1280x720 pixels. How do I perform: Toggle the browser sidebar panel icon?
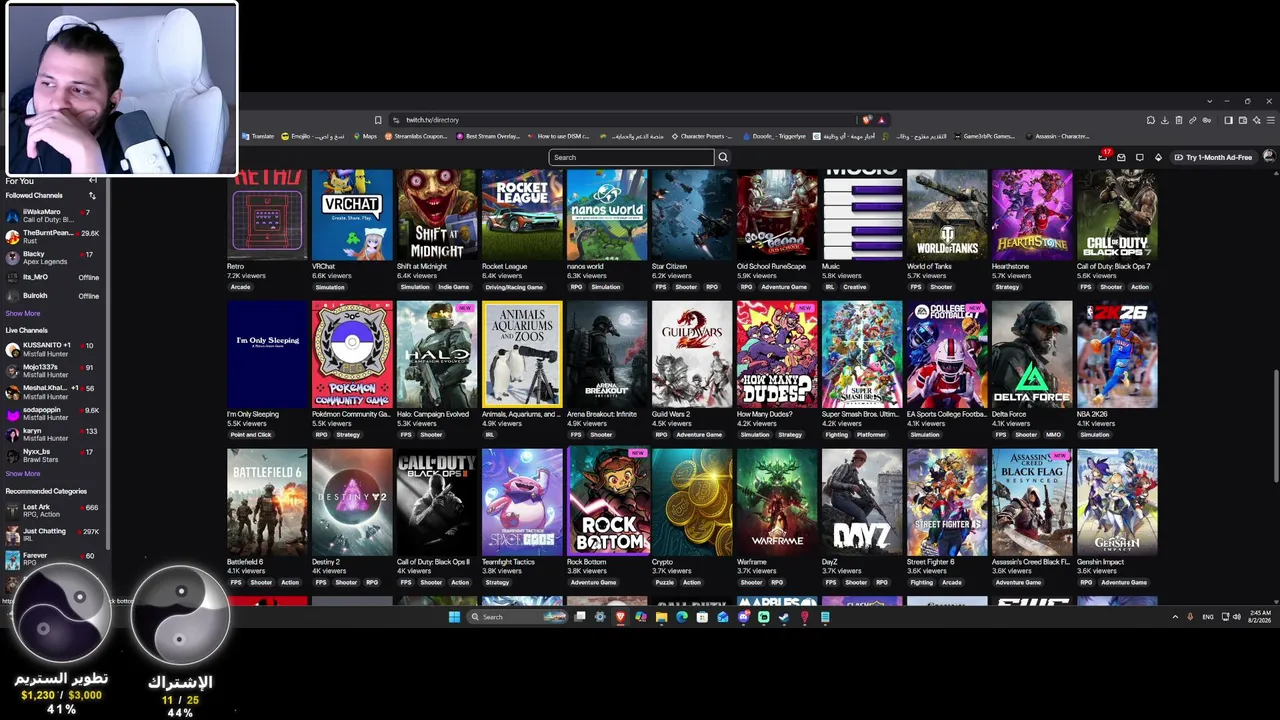[x=1229, y=120]
